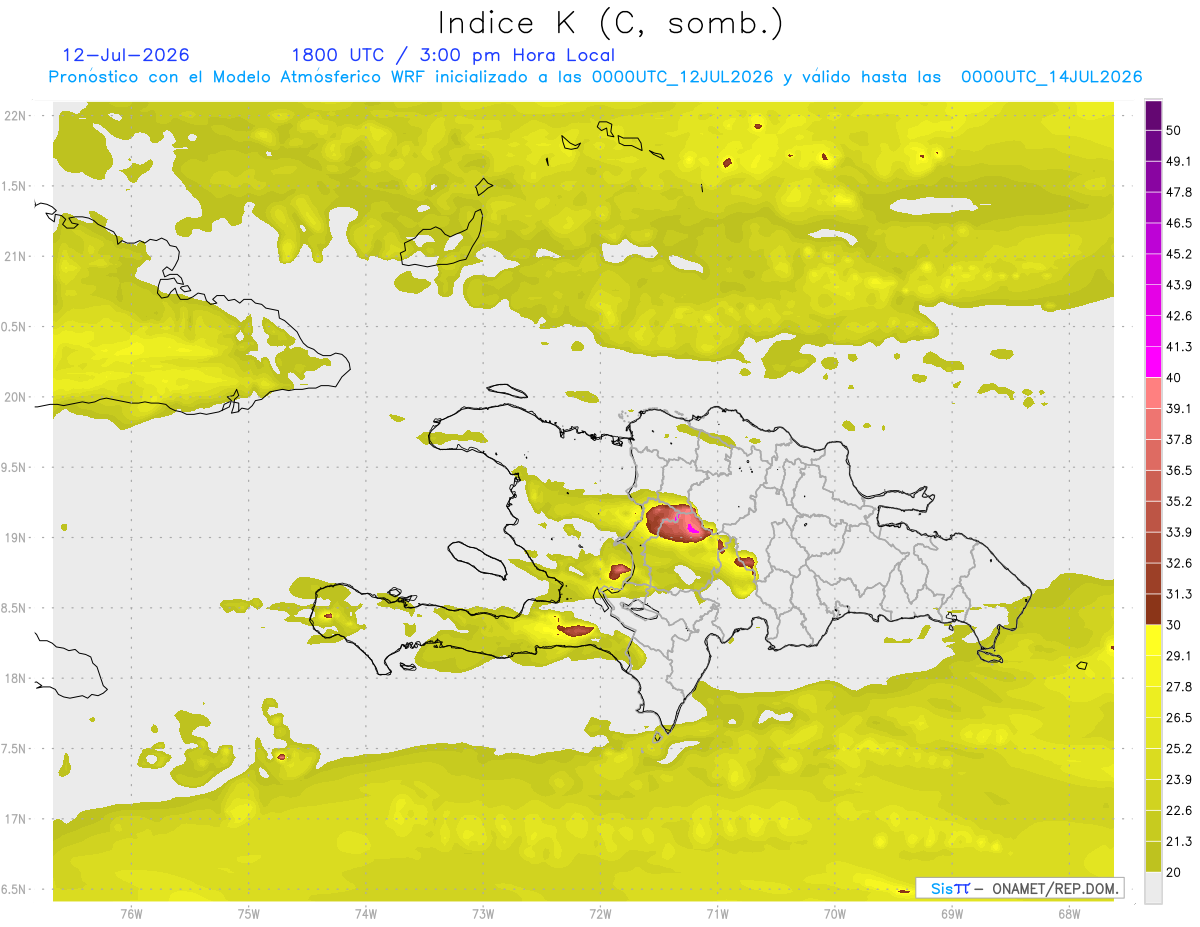The height and width of the screenshot is (927, 1200).
Task: Select legend value "35.2"
Action: tap(1179, 501)
